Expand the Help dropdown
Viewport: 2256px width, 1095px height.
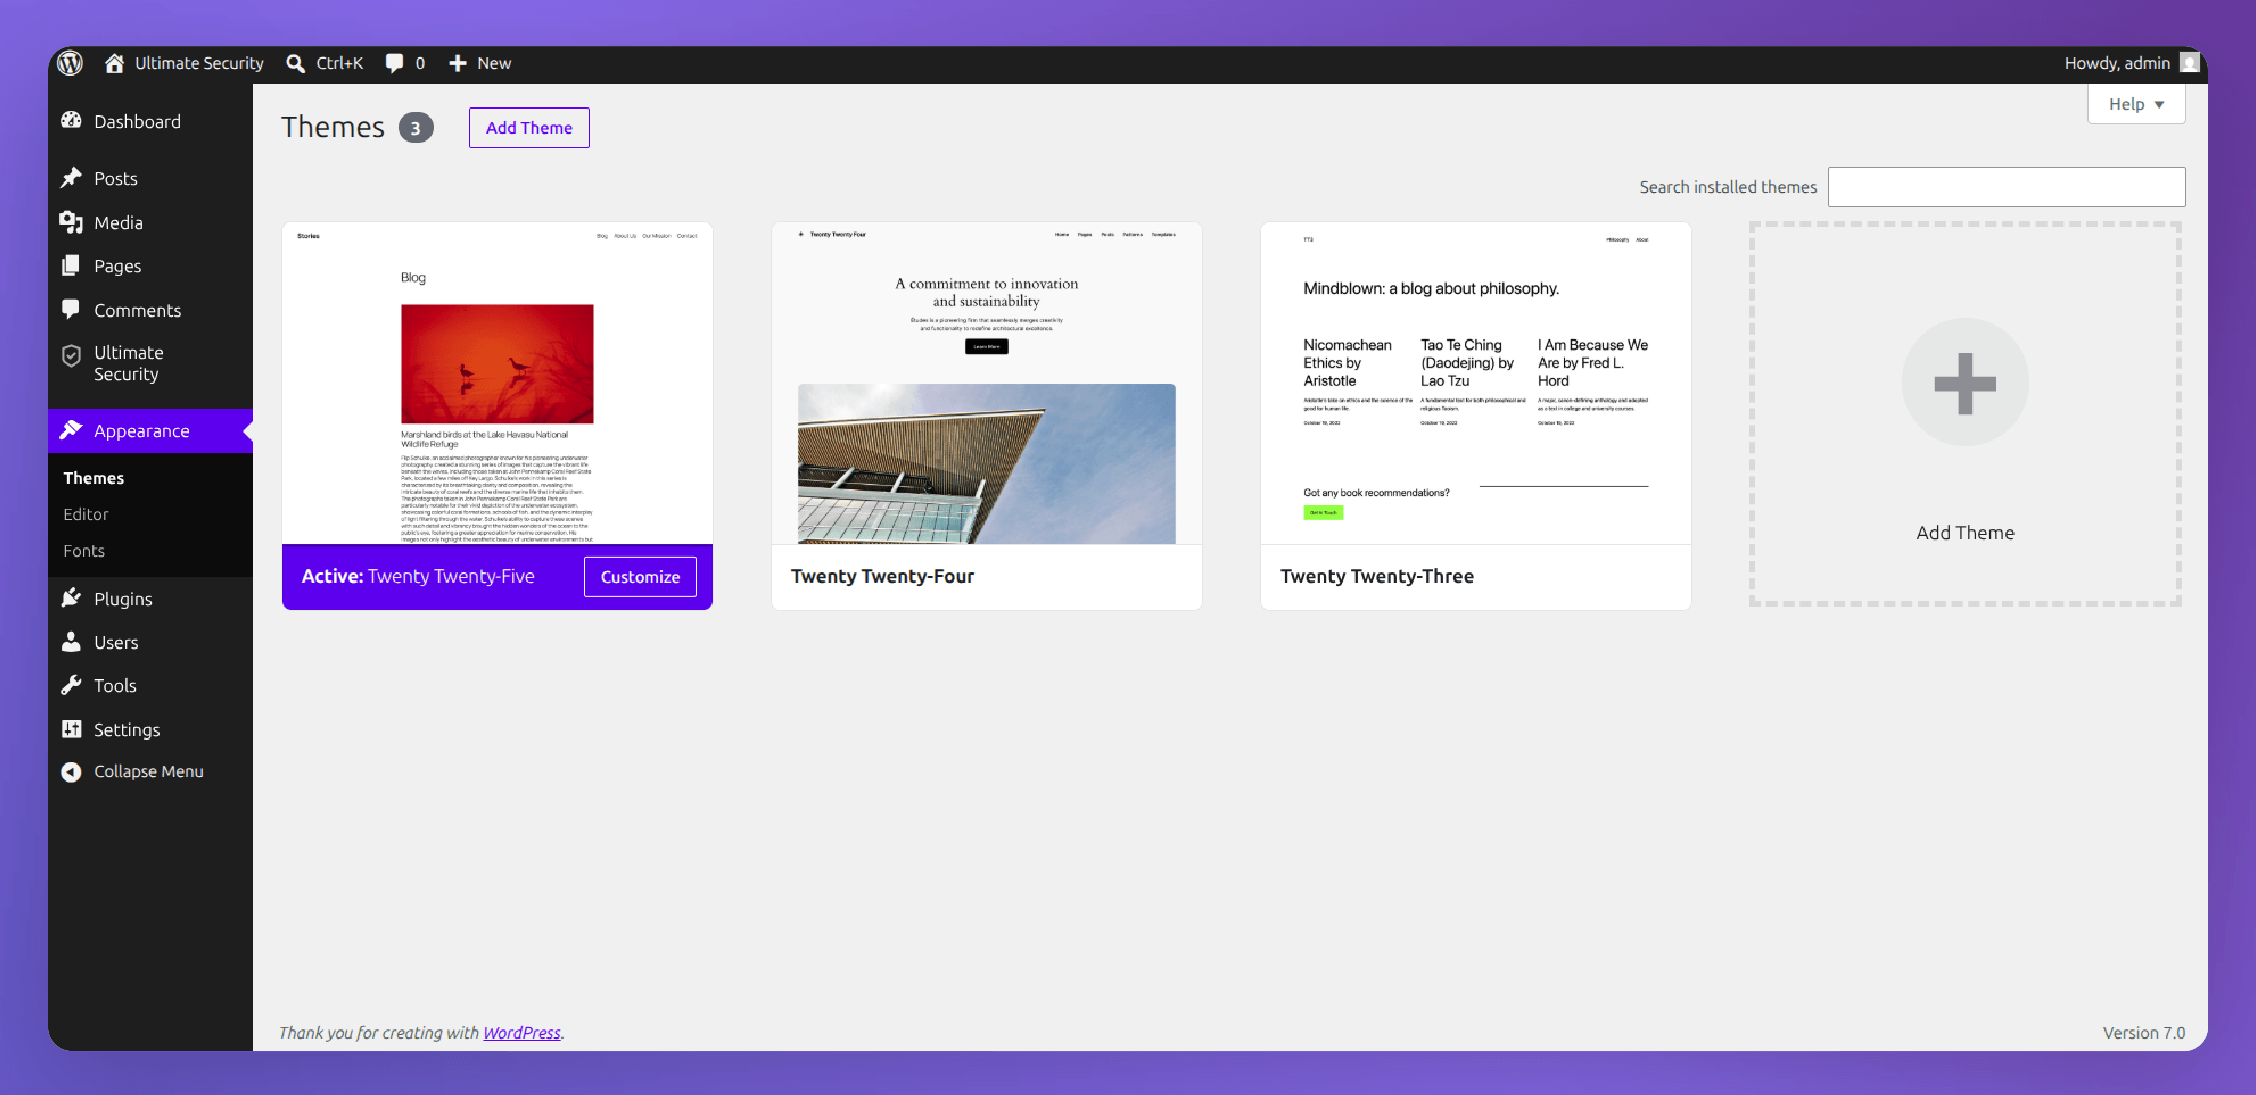(x=2136, y=104)
